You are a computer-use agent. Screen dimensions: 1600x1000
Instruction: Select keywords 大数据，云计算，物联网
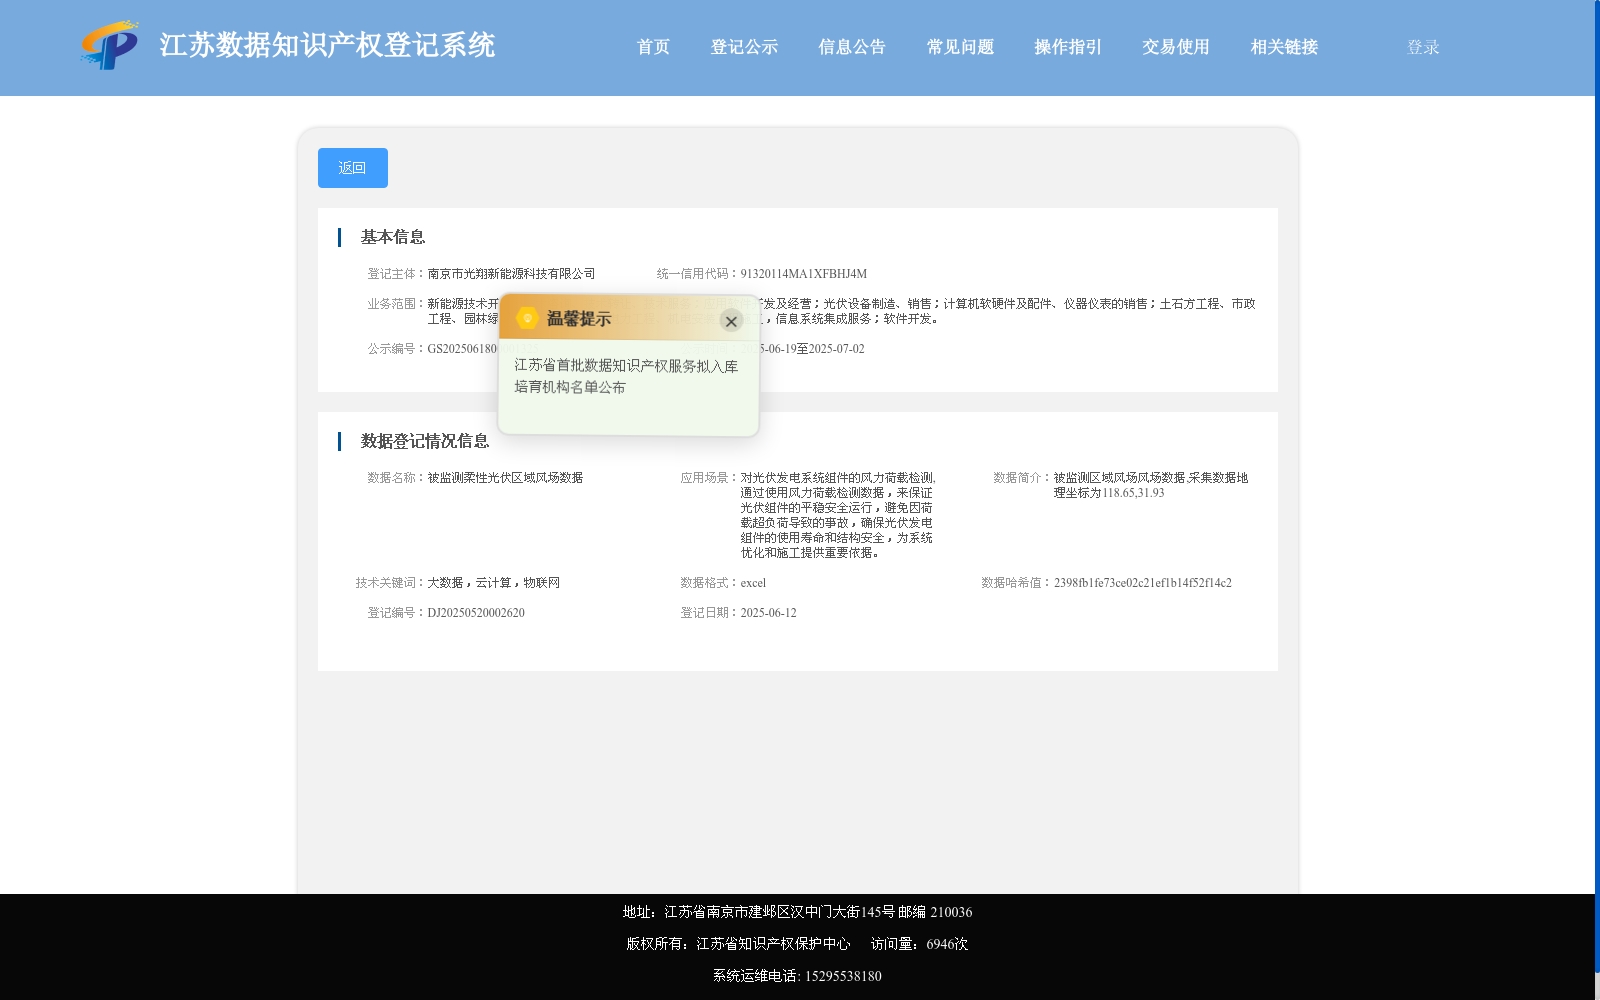(x=493, y=583)
